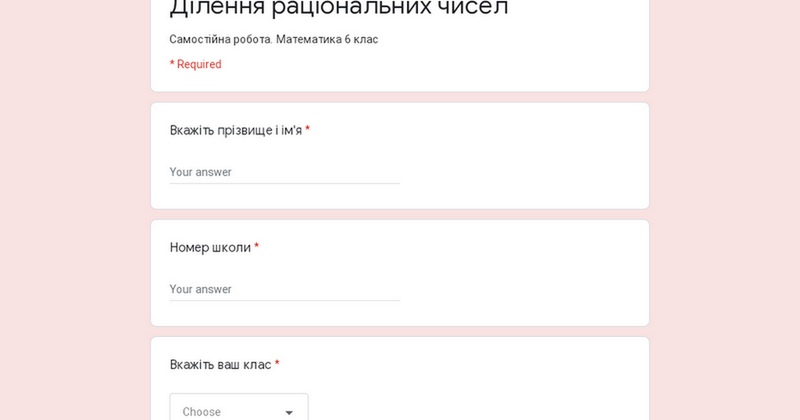Click the 'Choose' placeholder text
This screenshot has width=800, height=420.
202,412
